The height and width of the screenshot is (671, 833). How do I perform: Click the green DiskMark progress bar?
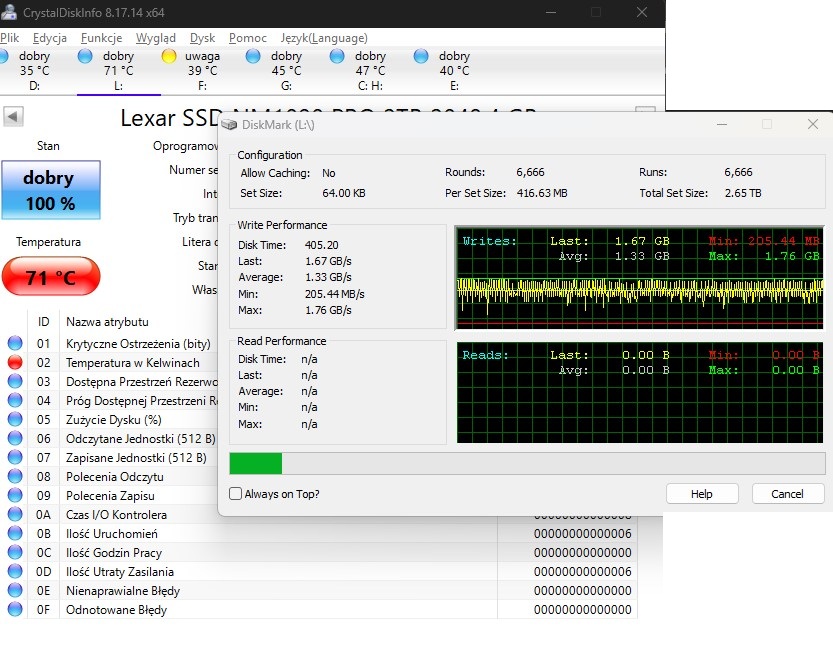pyautogui.click(x=256, y=463)
